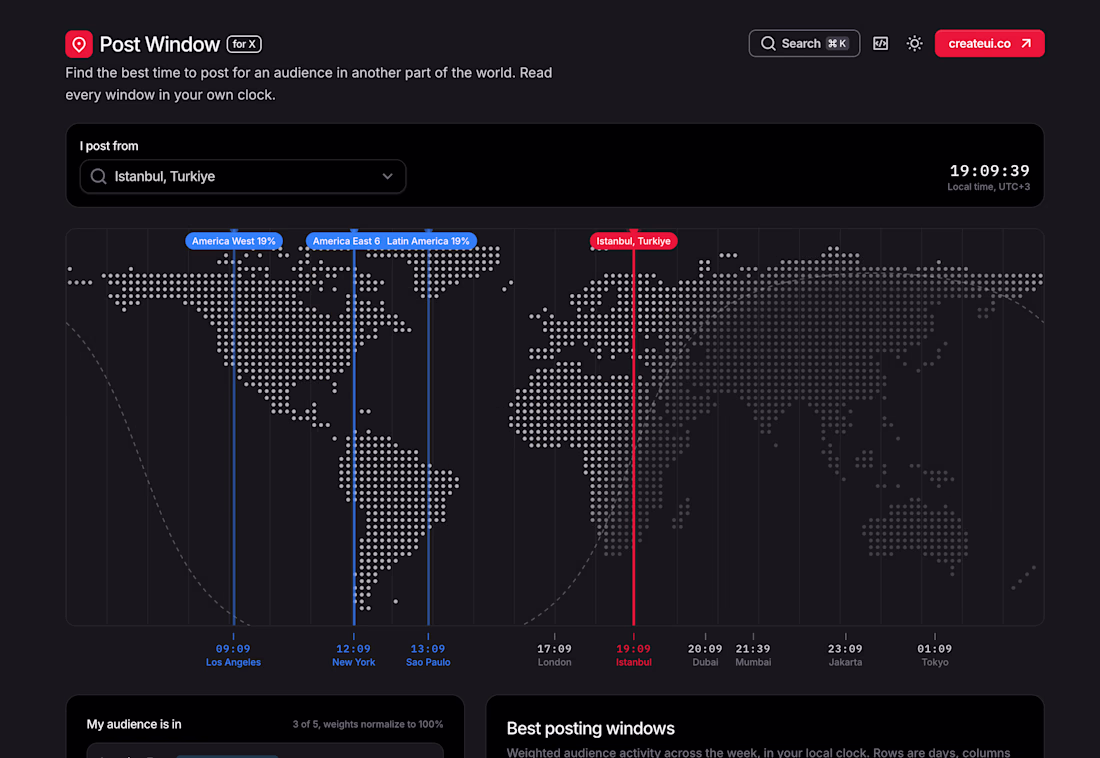Click "Local time, UTC+3" text
The width and height of the screenshot is (1100, 758).
pos(988,187)
